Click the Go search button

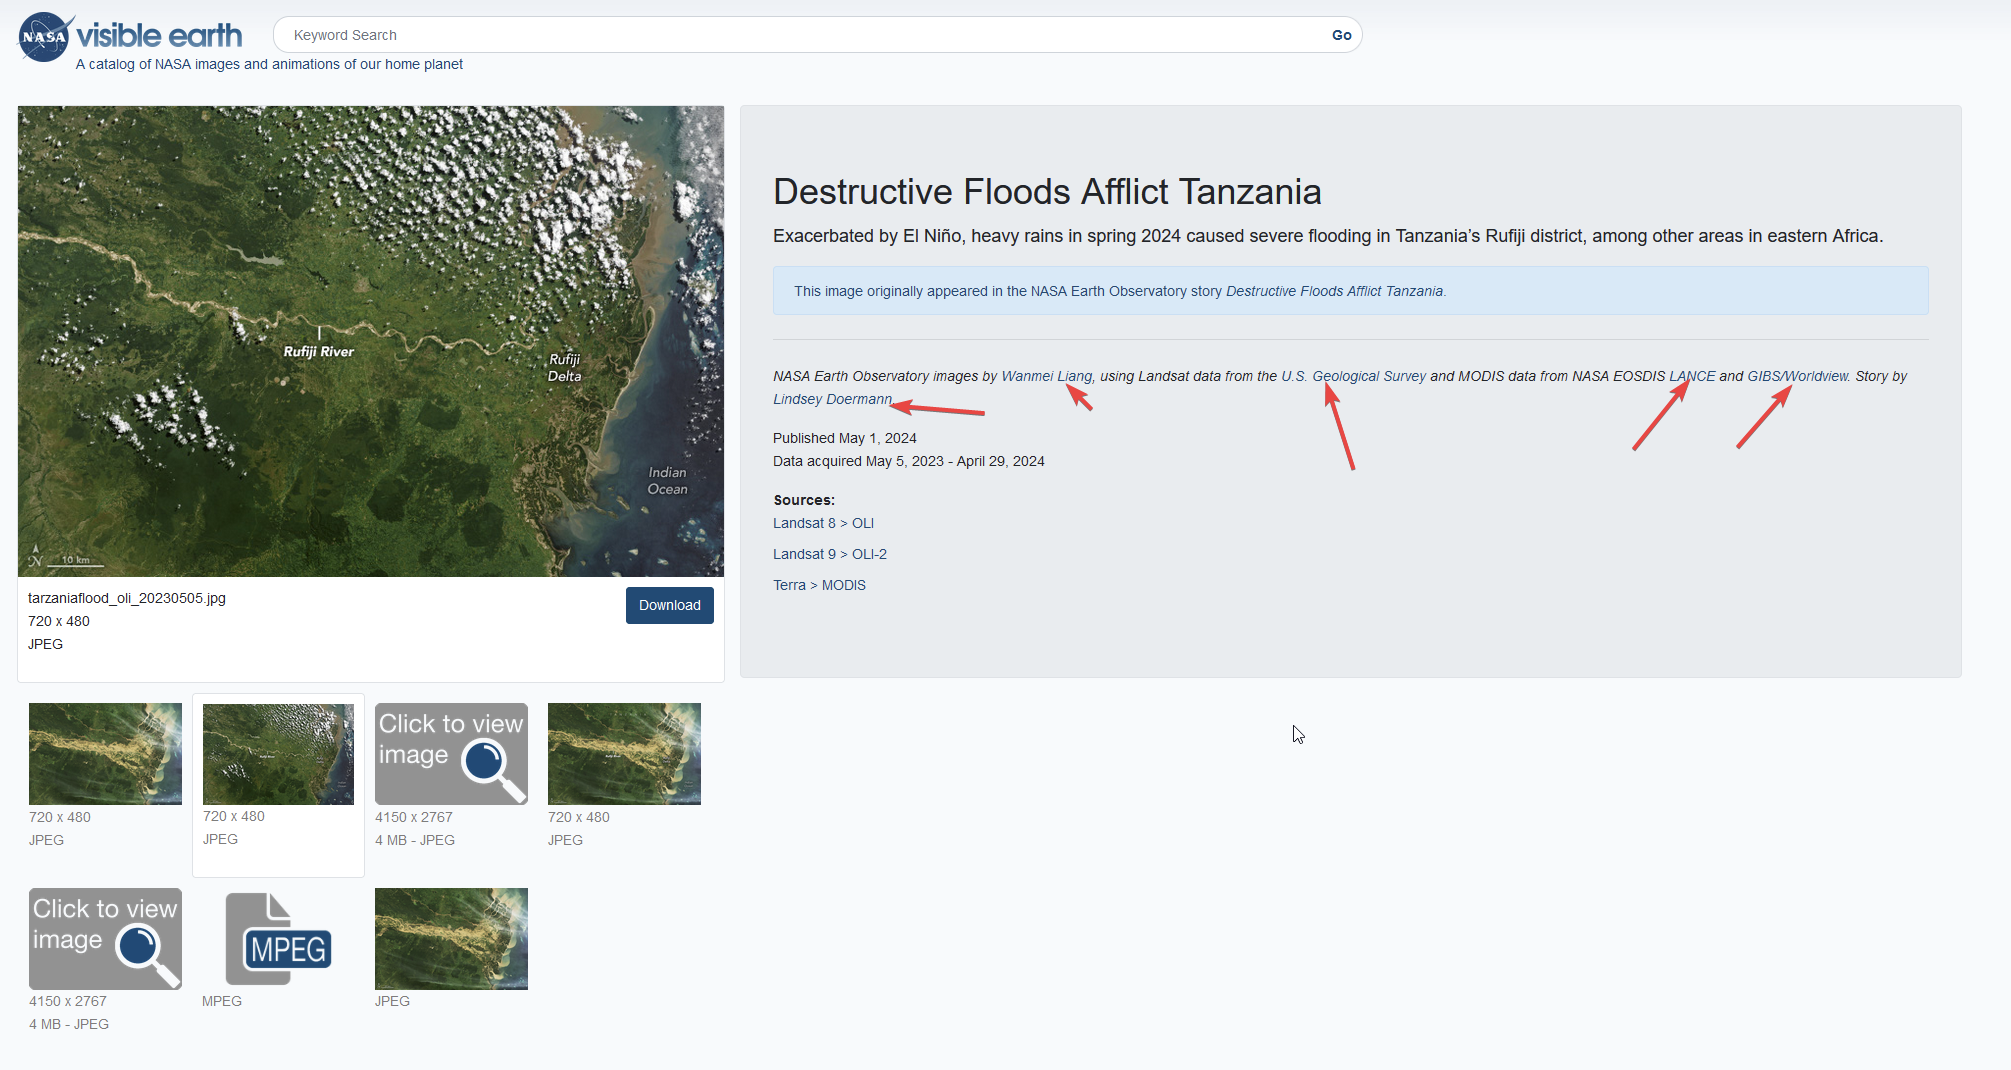click(1341, 35)
